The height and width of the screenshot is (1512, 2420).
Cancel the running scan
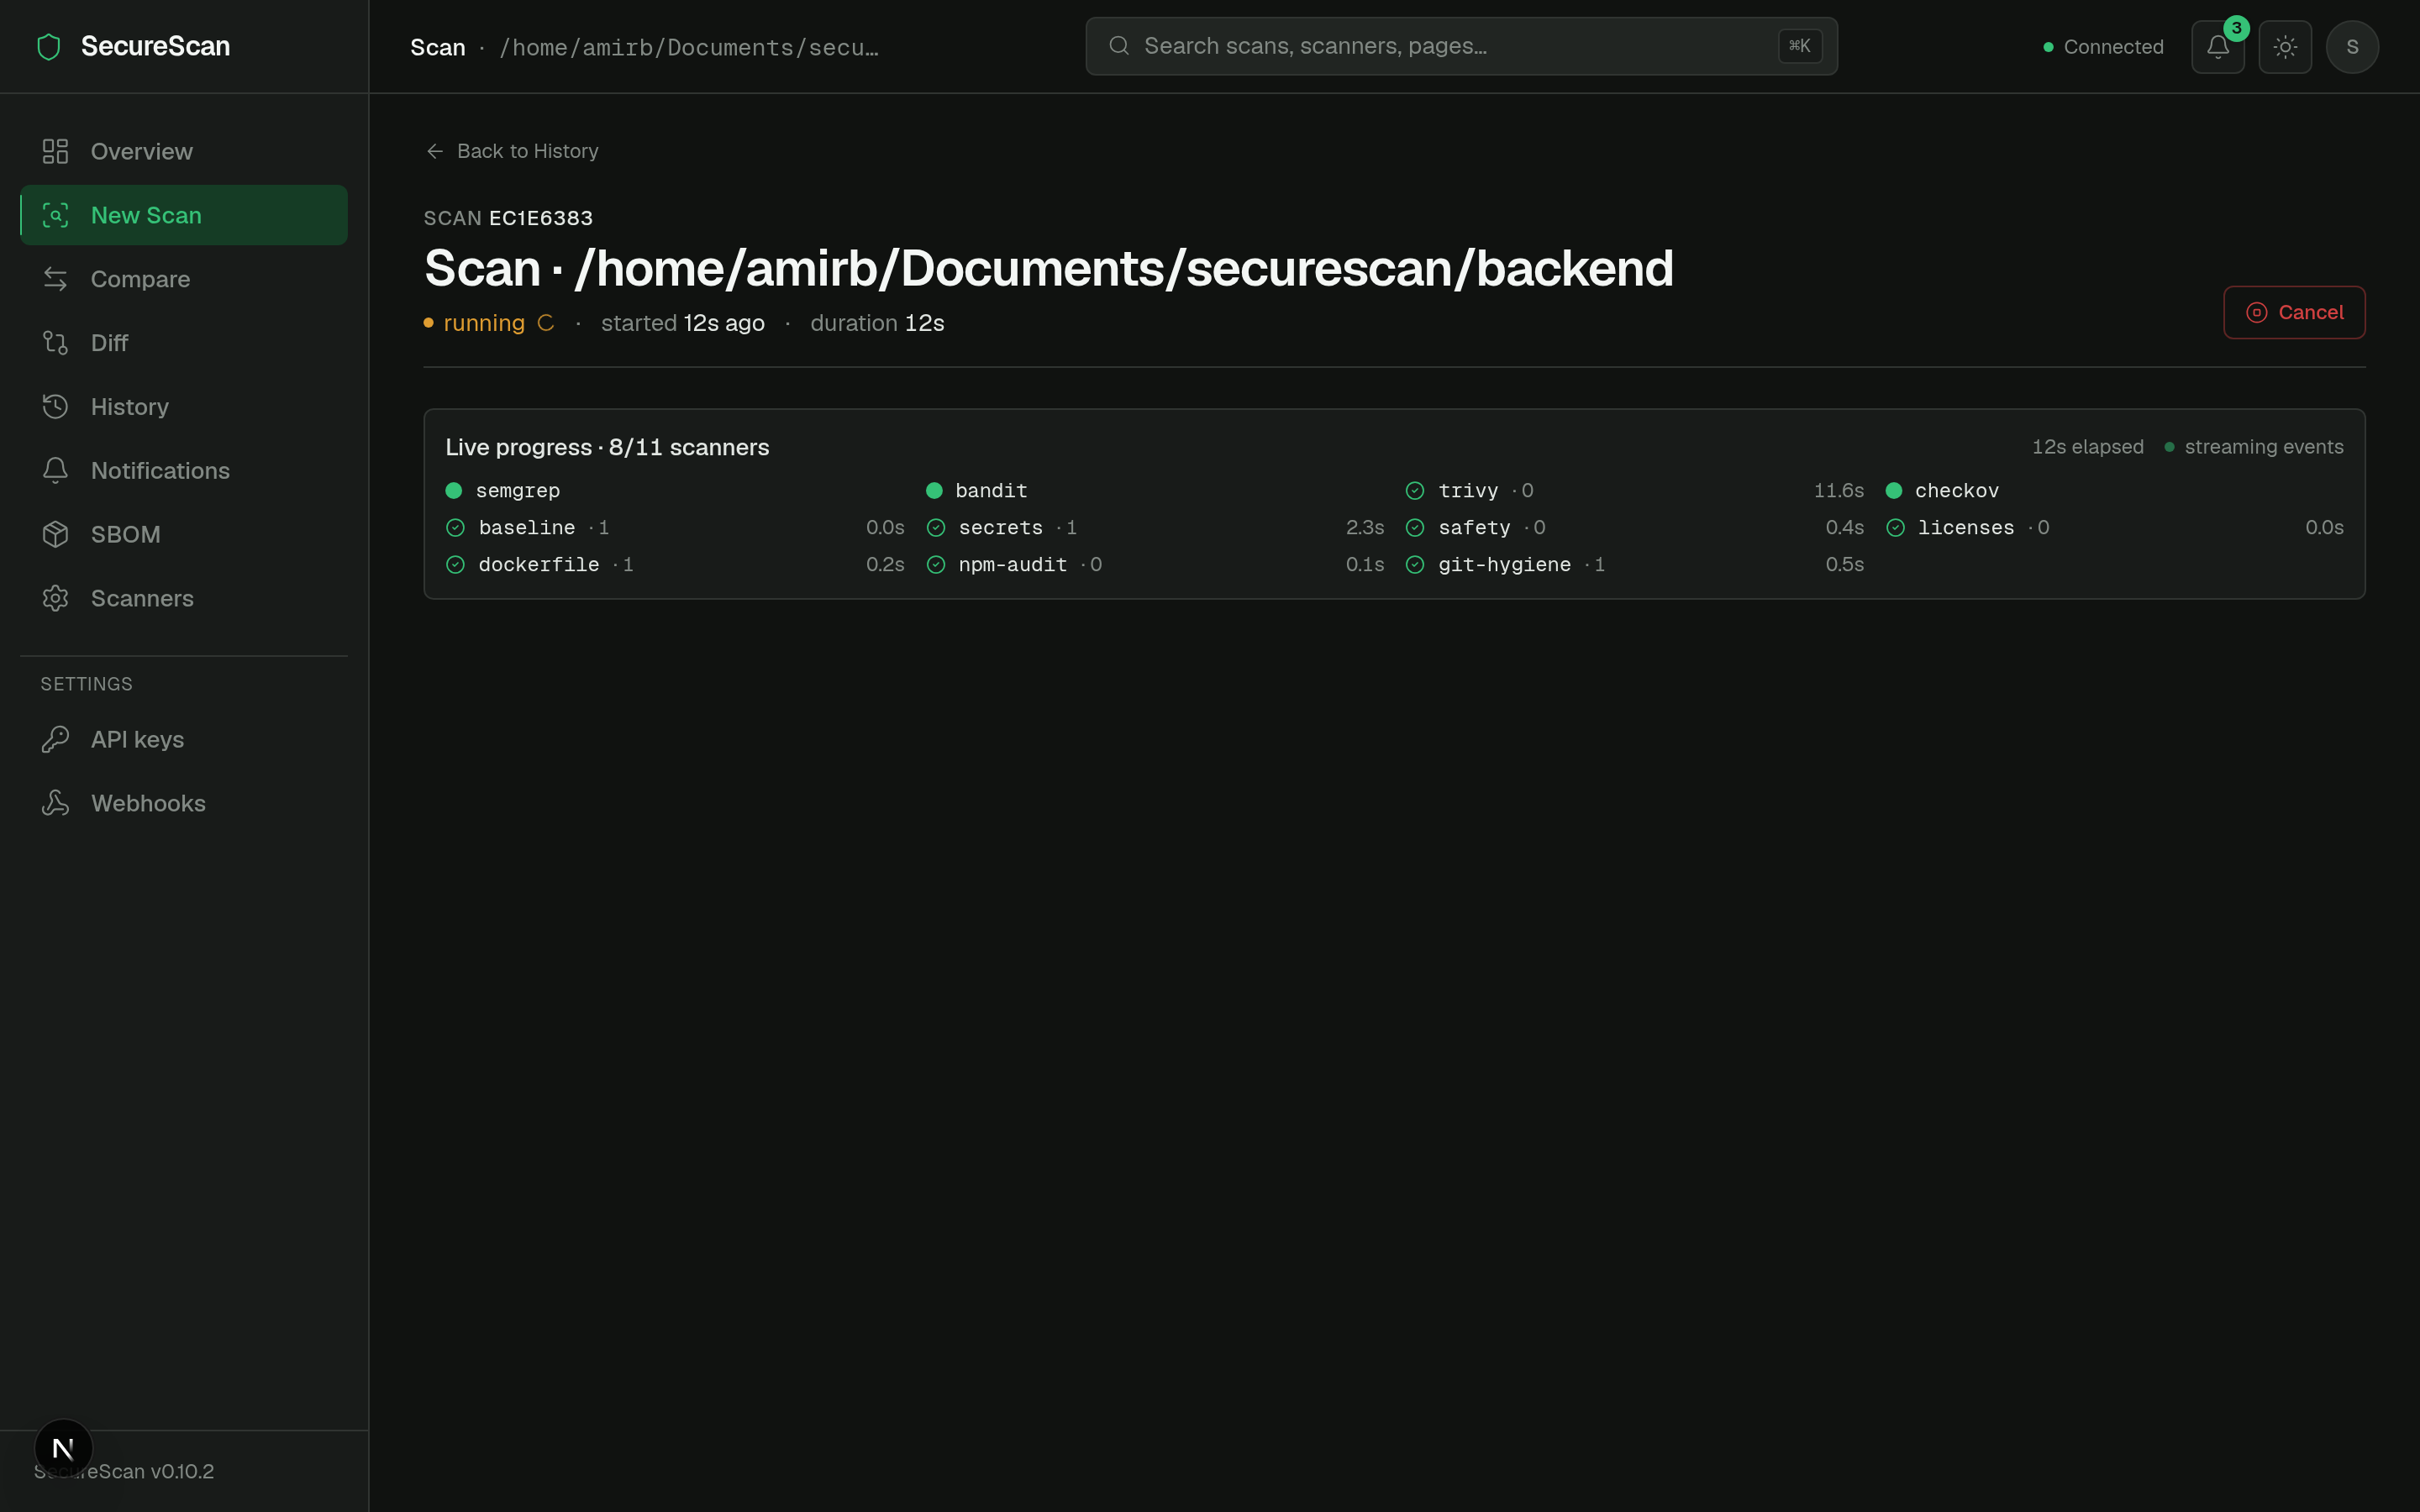tap(2293, 313)
